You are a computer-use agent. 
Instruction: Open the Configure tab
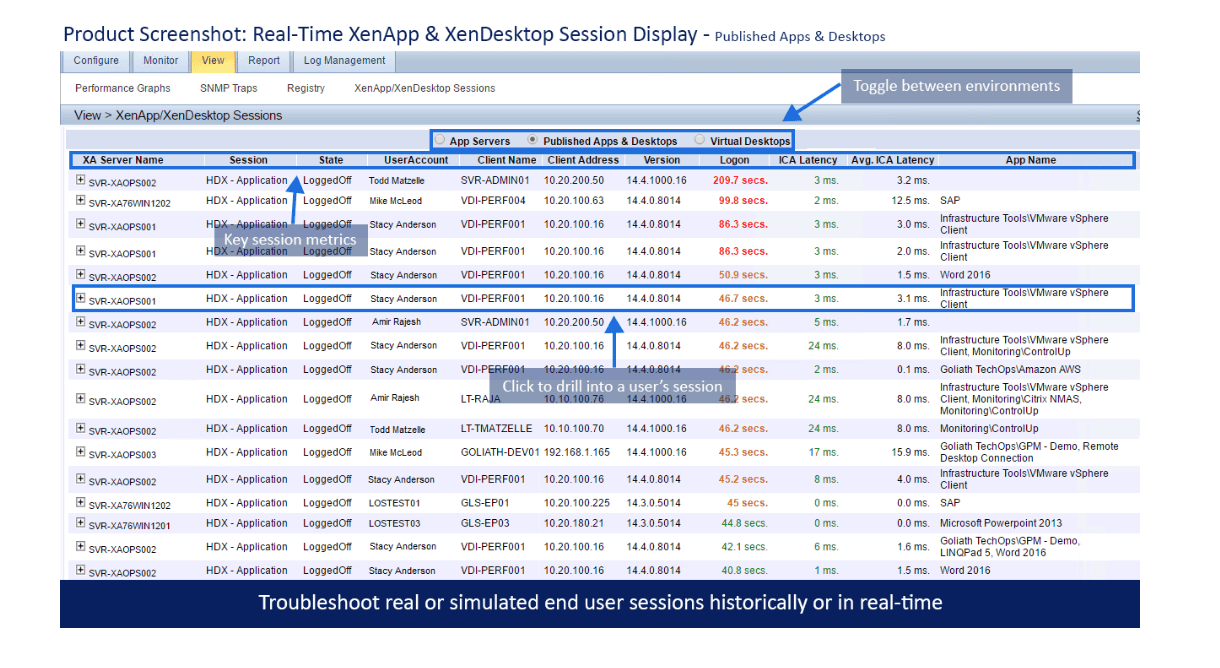pos(96,60)
